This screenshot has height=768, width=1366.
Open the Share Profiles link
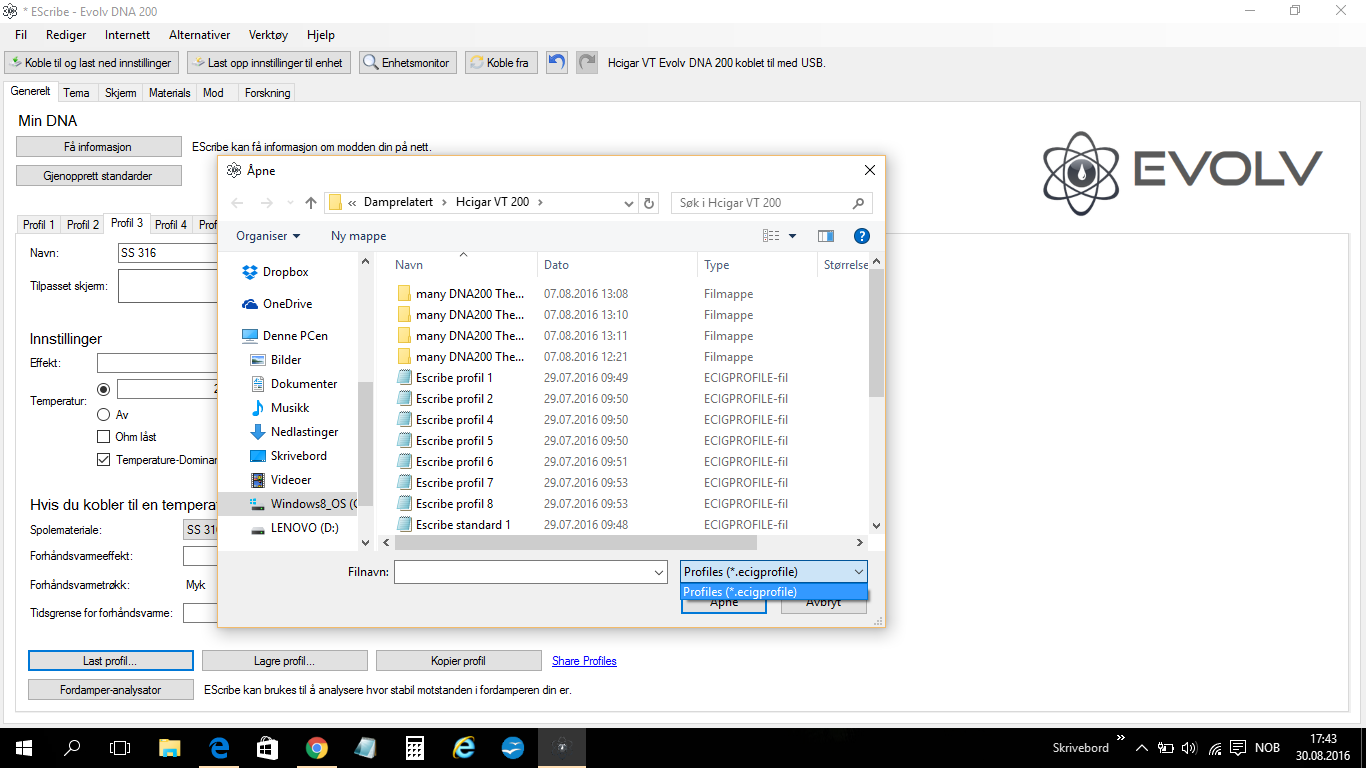[584, 661]
